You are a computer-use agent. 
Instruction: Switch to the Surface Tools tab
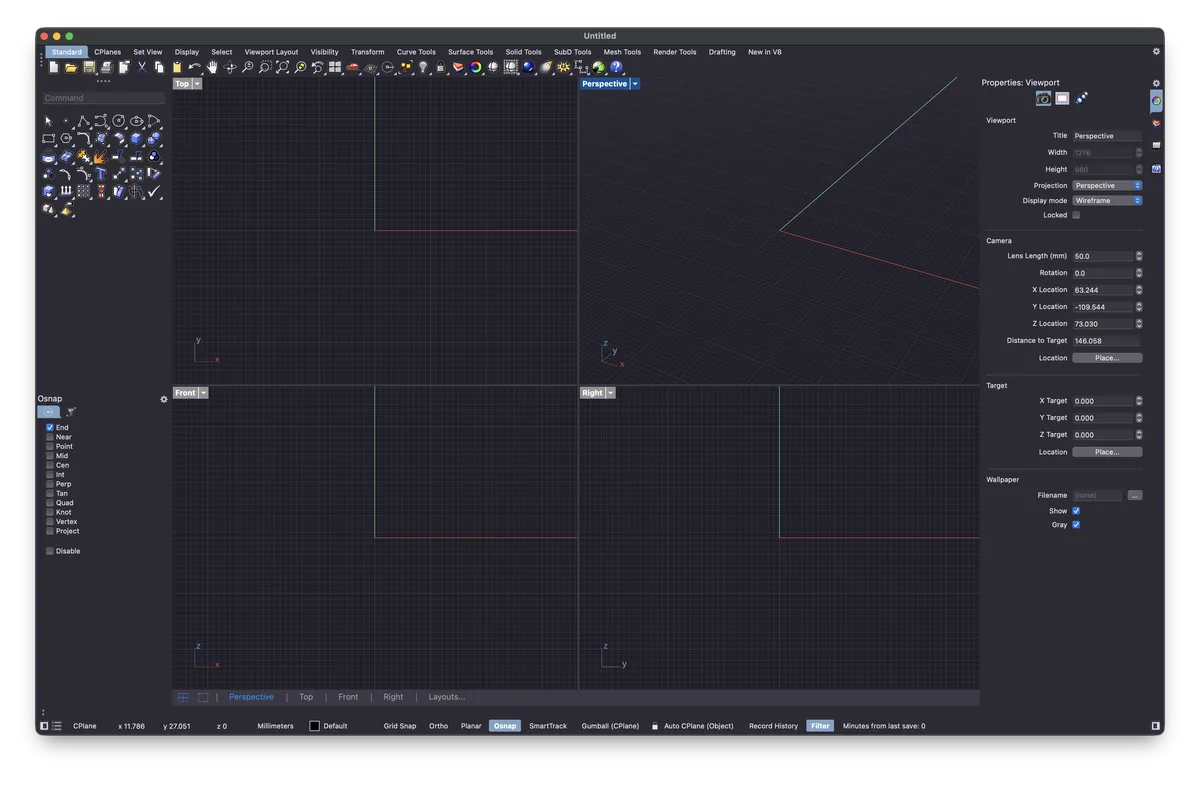pos(470,52)
